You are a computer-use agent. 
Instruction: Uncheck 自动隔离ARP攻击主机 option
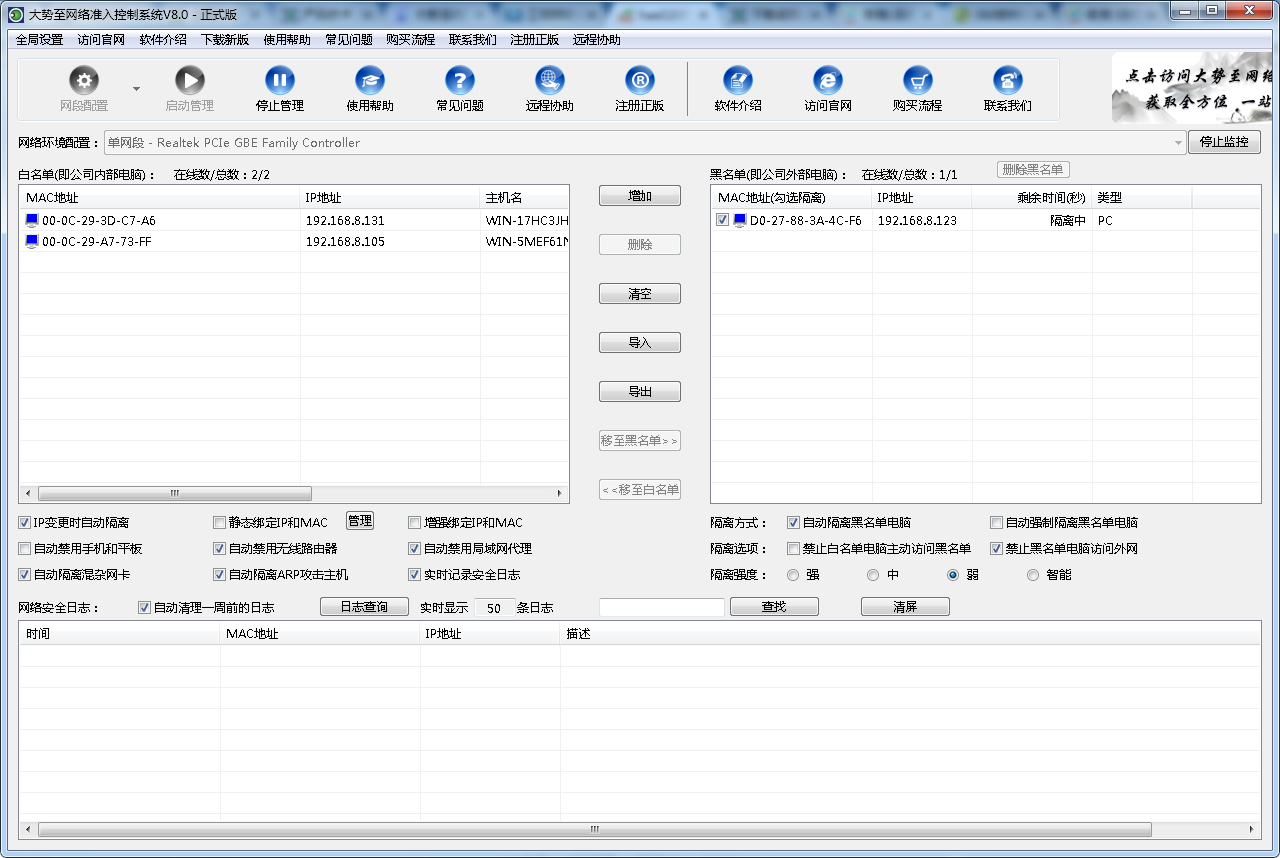pos(220,575)
